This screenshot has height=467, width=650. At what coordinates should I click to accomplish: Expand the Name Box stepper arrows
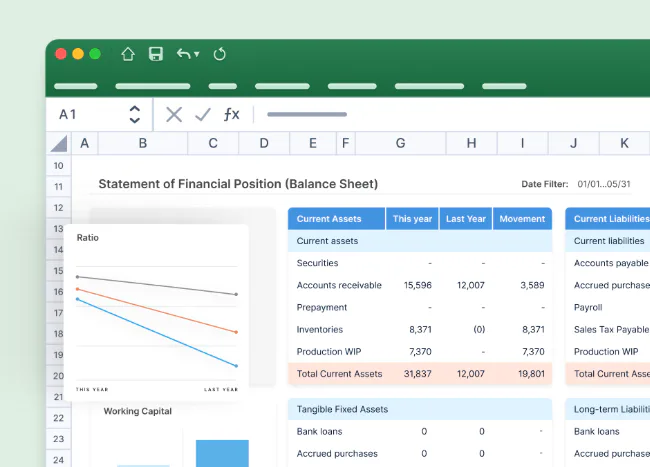(x=134, y=114)
